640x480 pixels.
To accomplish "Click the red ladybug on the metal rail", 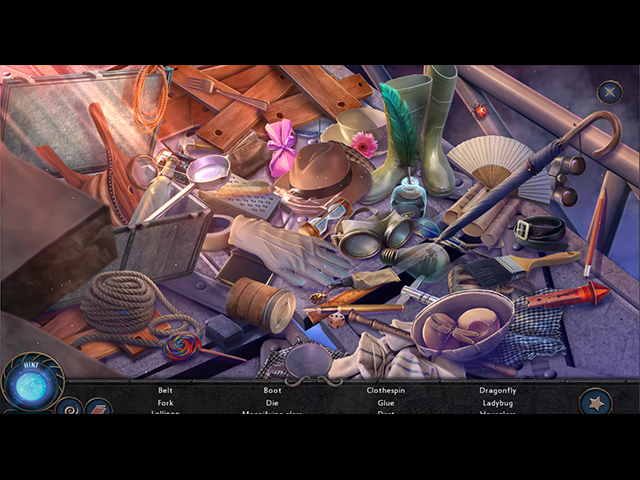I will (481, 111).
